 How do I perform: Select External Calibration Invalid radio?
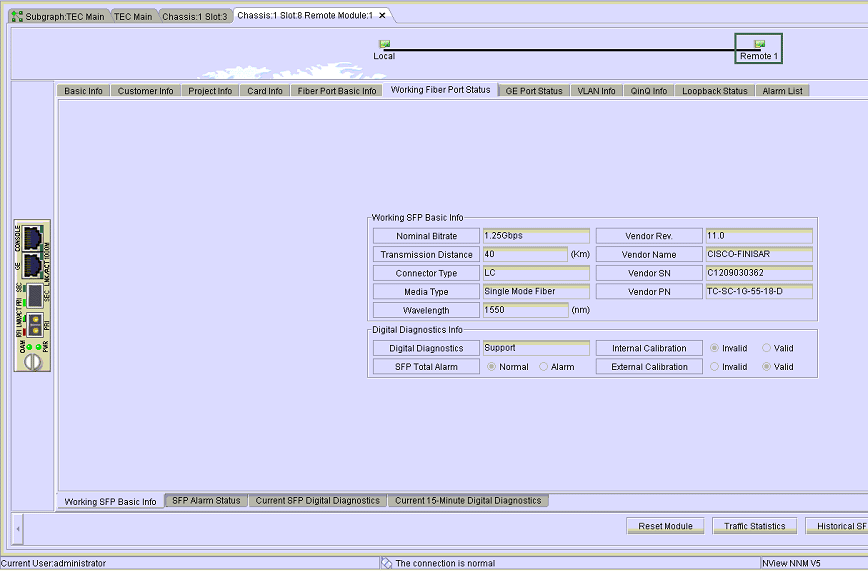tap(714, 367)
